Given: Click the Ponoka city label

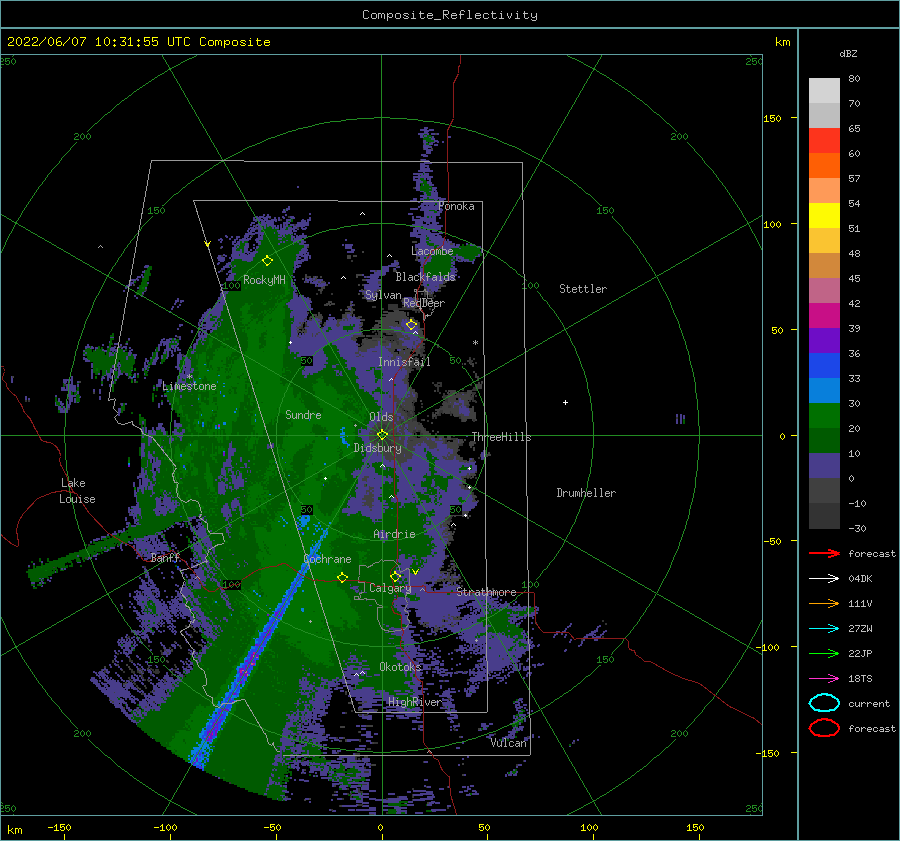Looking at the screenshot, I should [456, 206].
